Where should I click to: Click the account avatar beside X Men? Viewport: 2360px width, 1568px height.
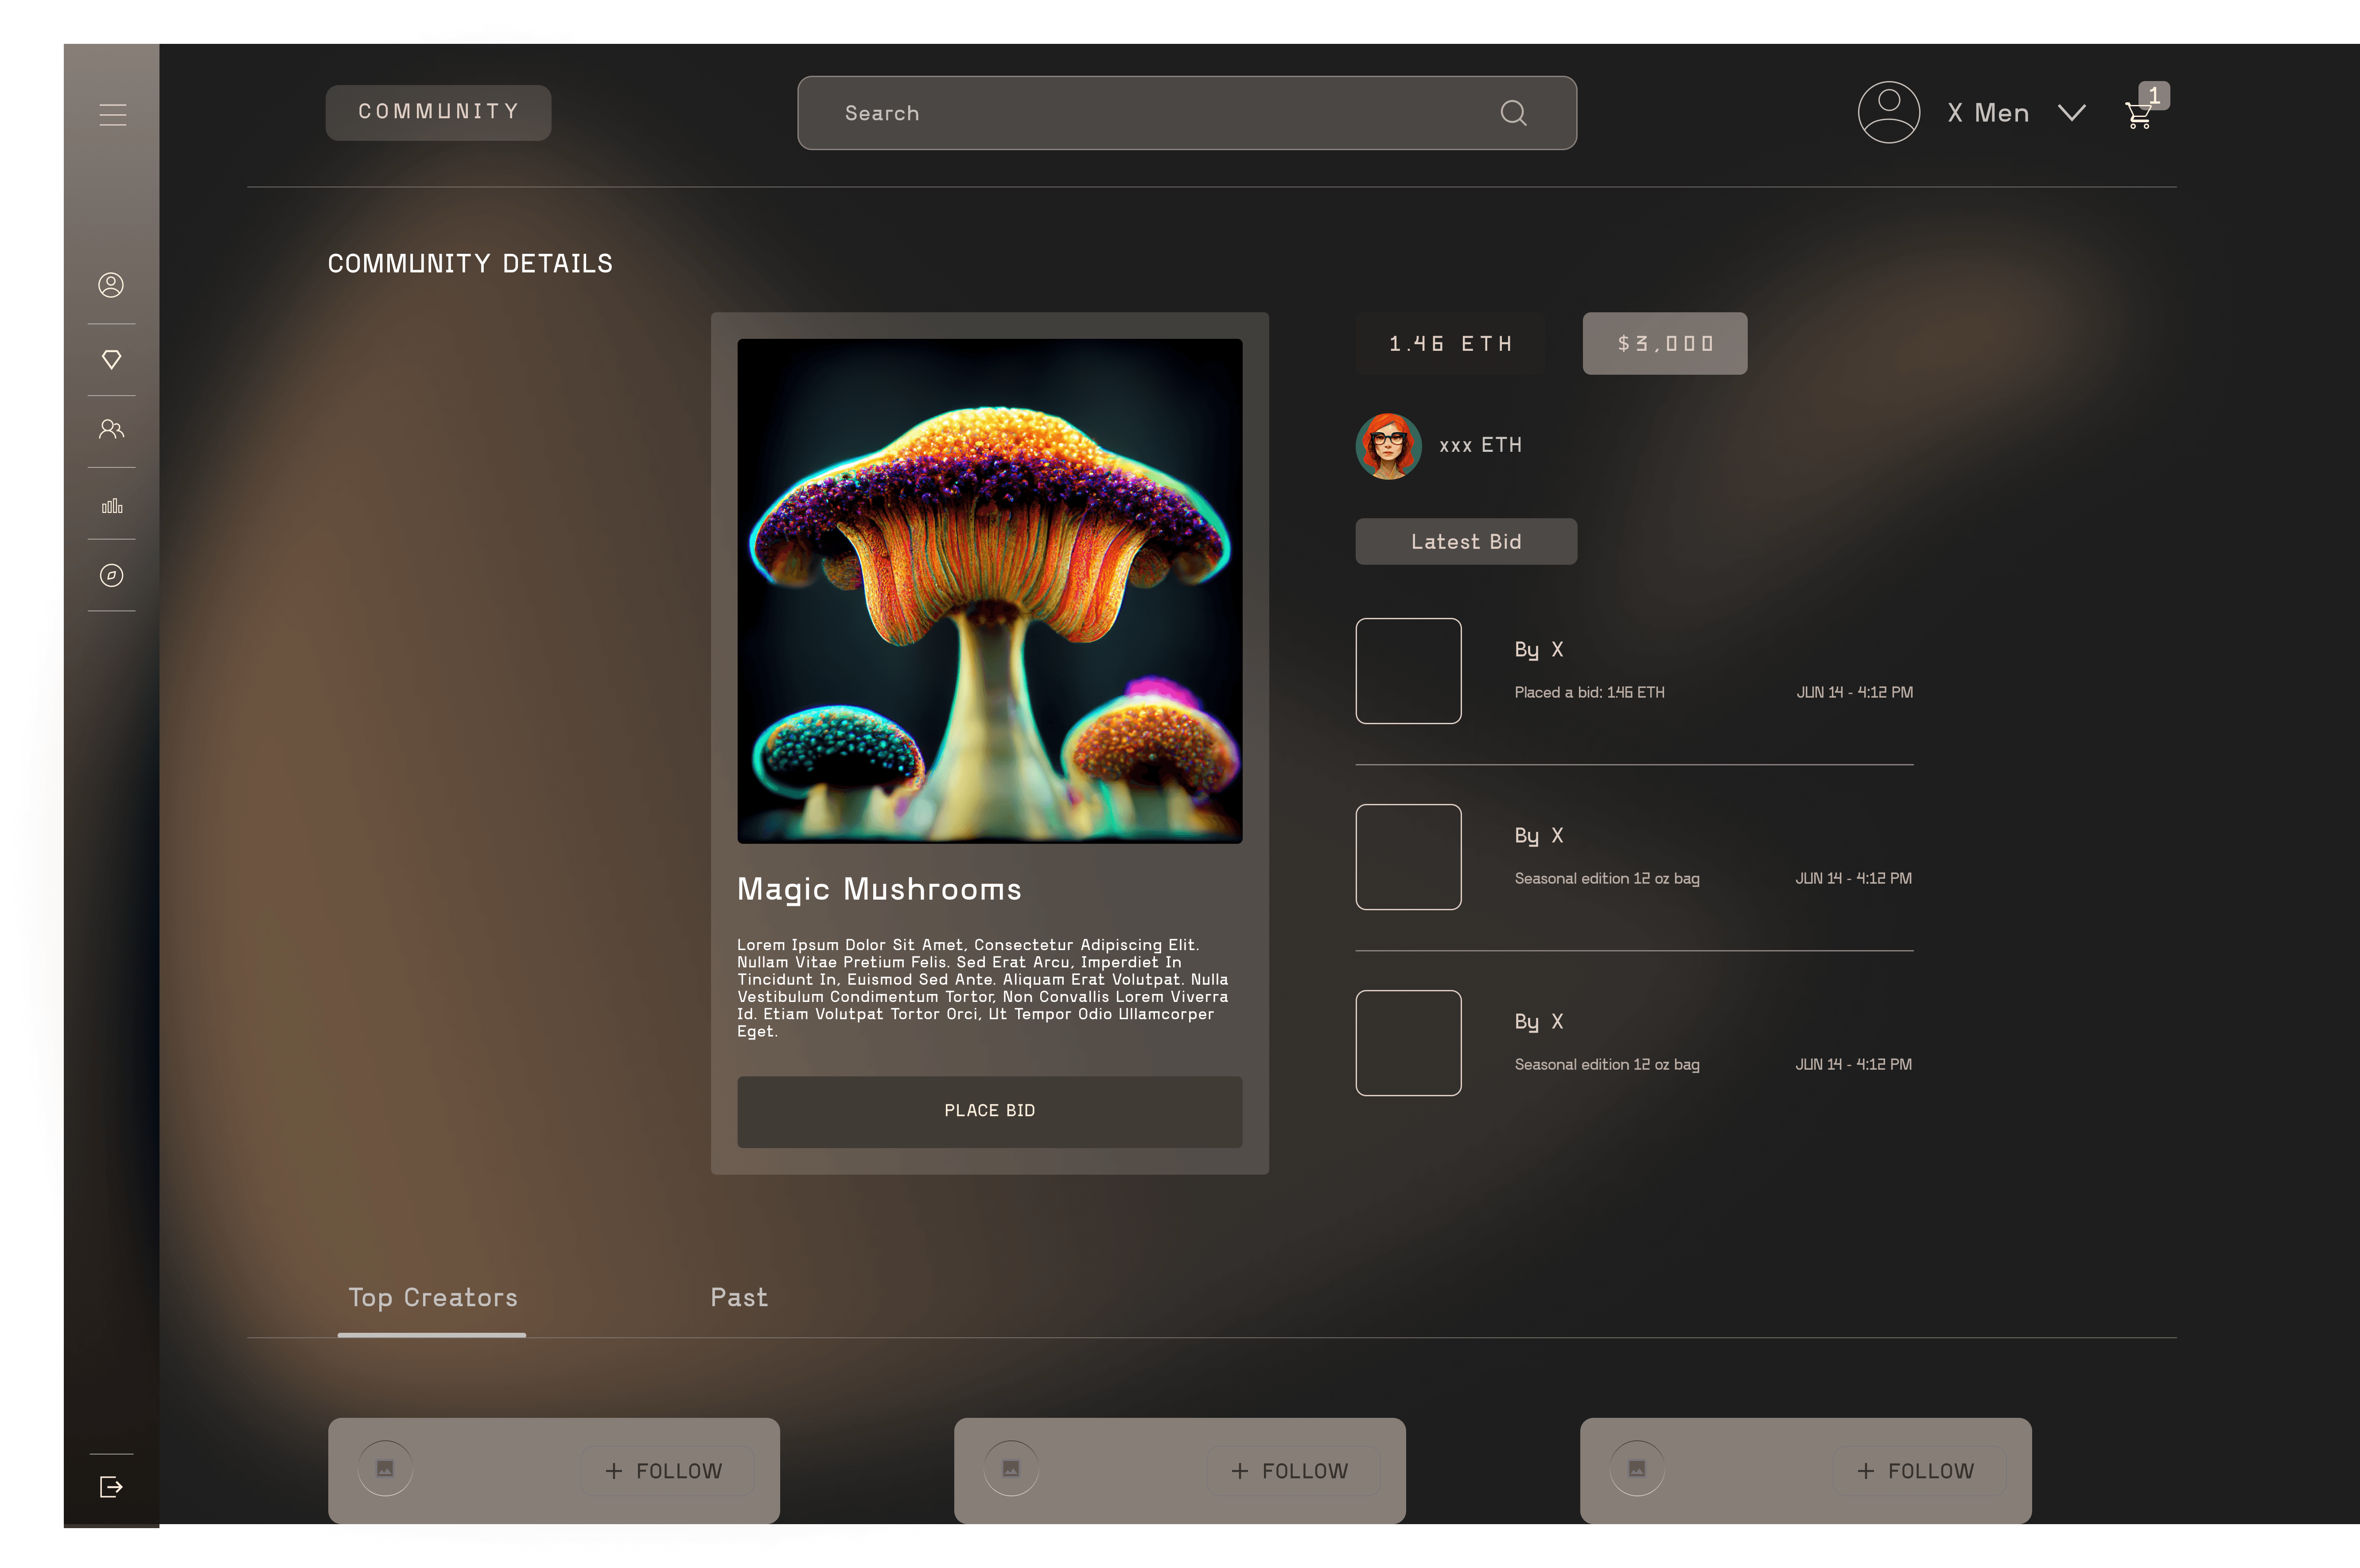1888,112
